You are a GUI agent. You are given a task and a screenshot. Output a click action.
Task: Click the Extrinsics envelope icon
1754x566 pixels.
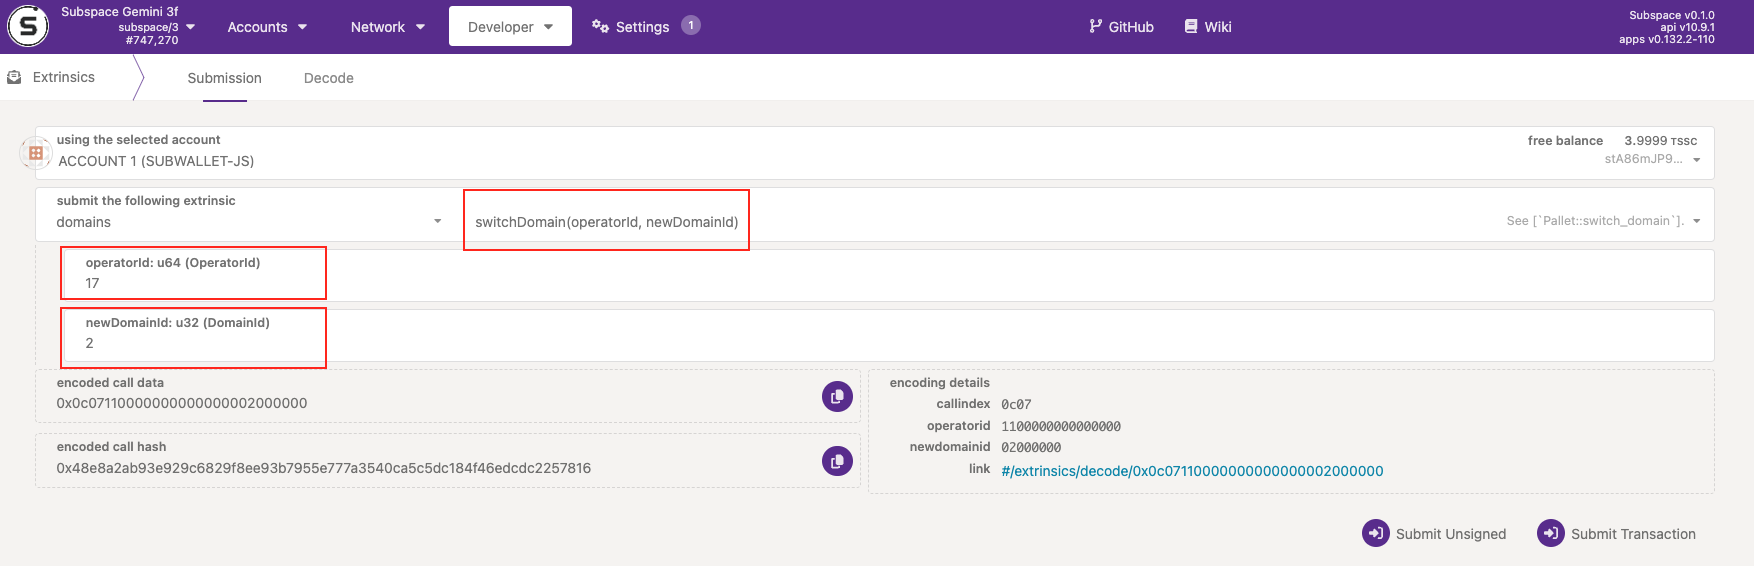[x=15, y=77]
